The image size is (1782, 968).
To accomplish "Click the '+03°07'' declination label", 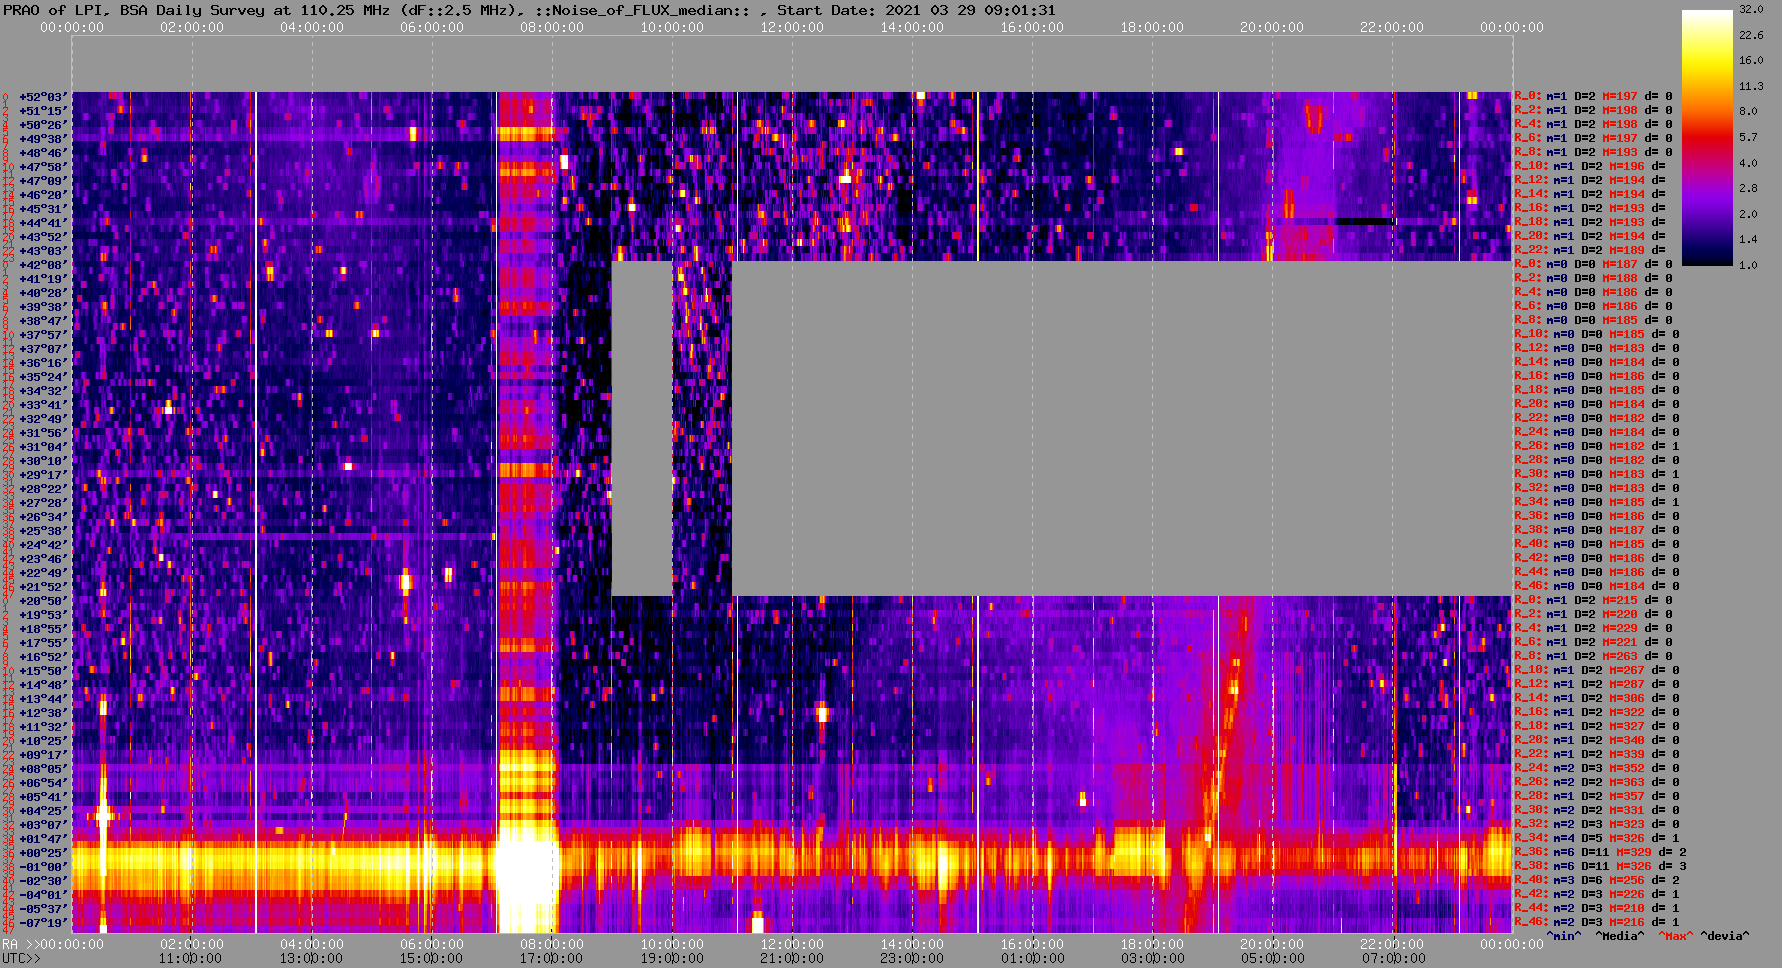I will coord(43,825).
